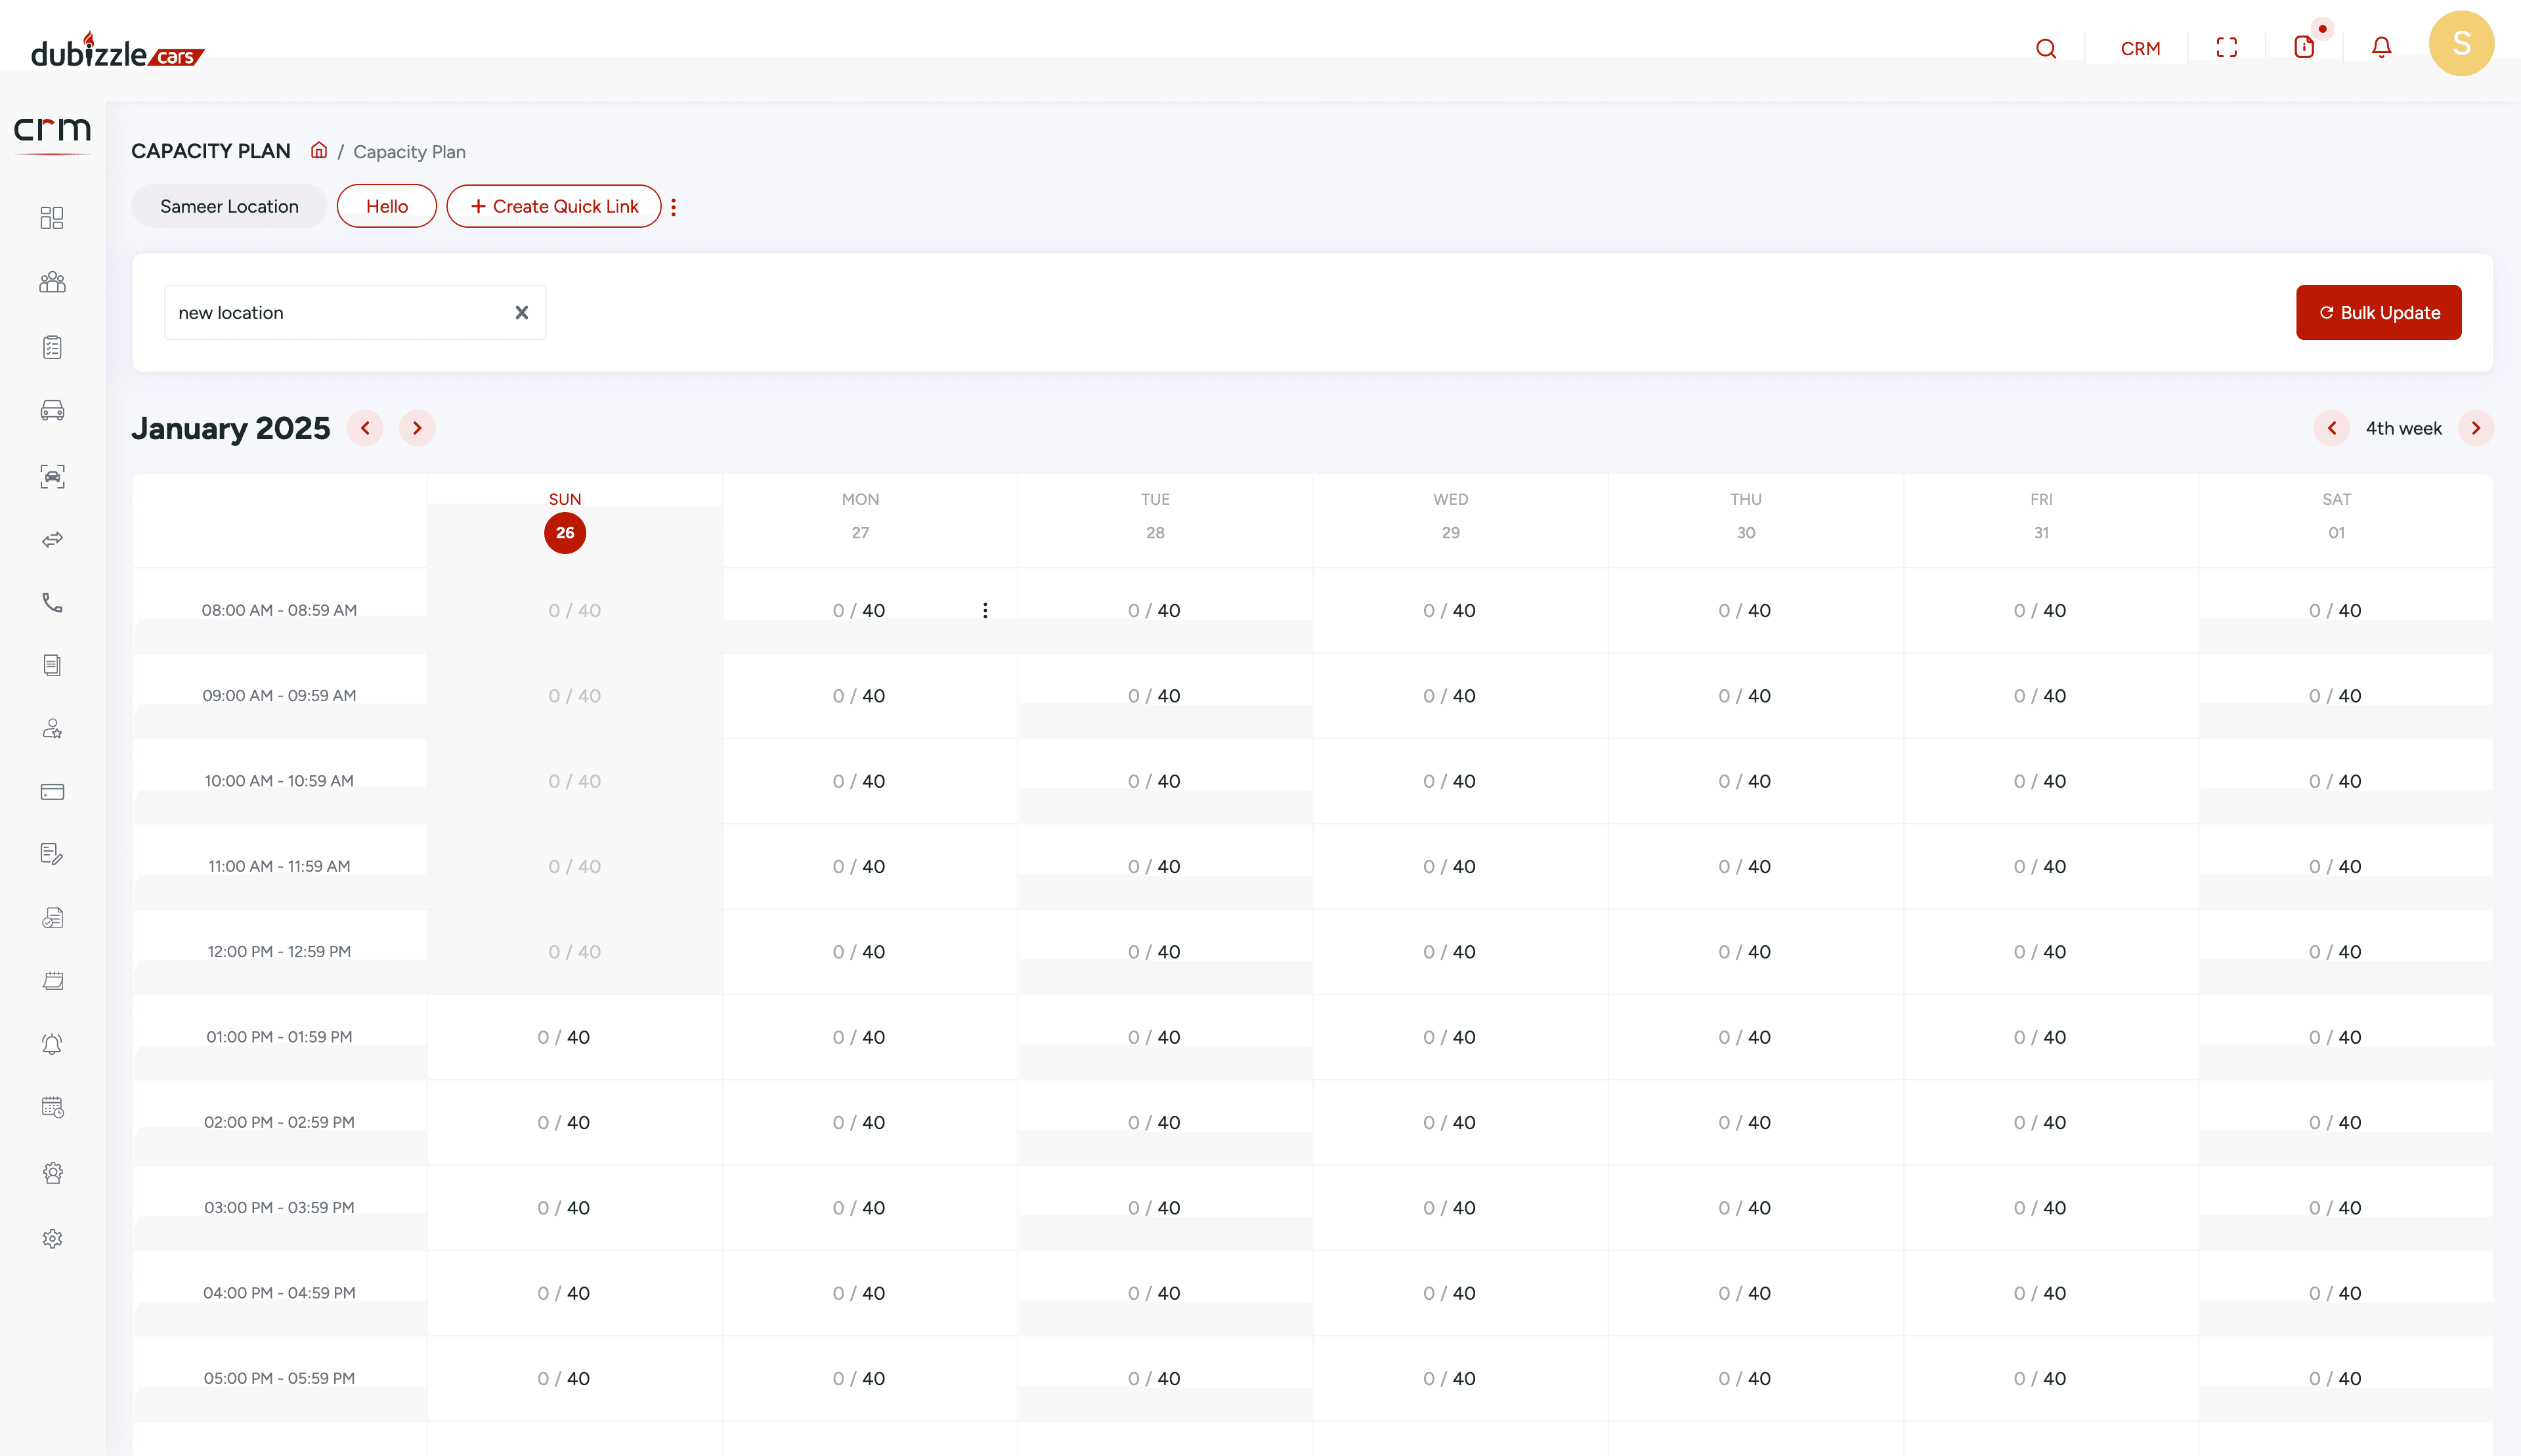2521x1456 pixels.
Task: Open the bottom settings gear in sidebar
Action: pyautogui.click(x=52, y=1239)
